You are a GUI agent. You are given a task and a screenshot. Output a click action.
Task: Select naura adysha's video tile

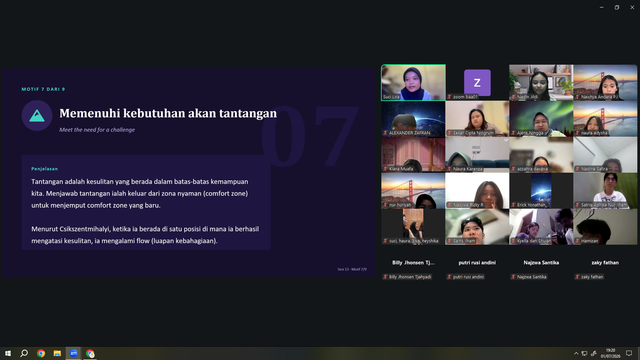[605, 119]
